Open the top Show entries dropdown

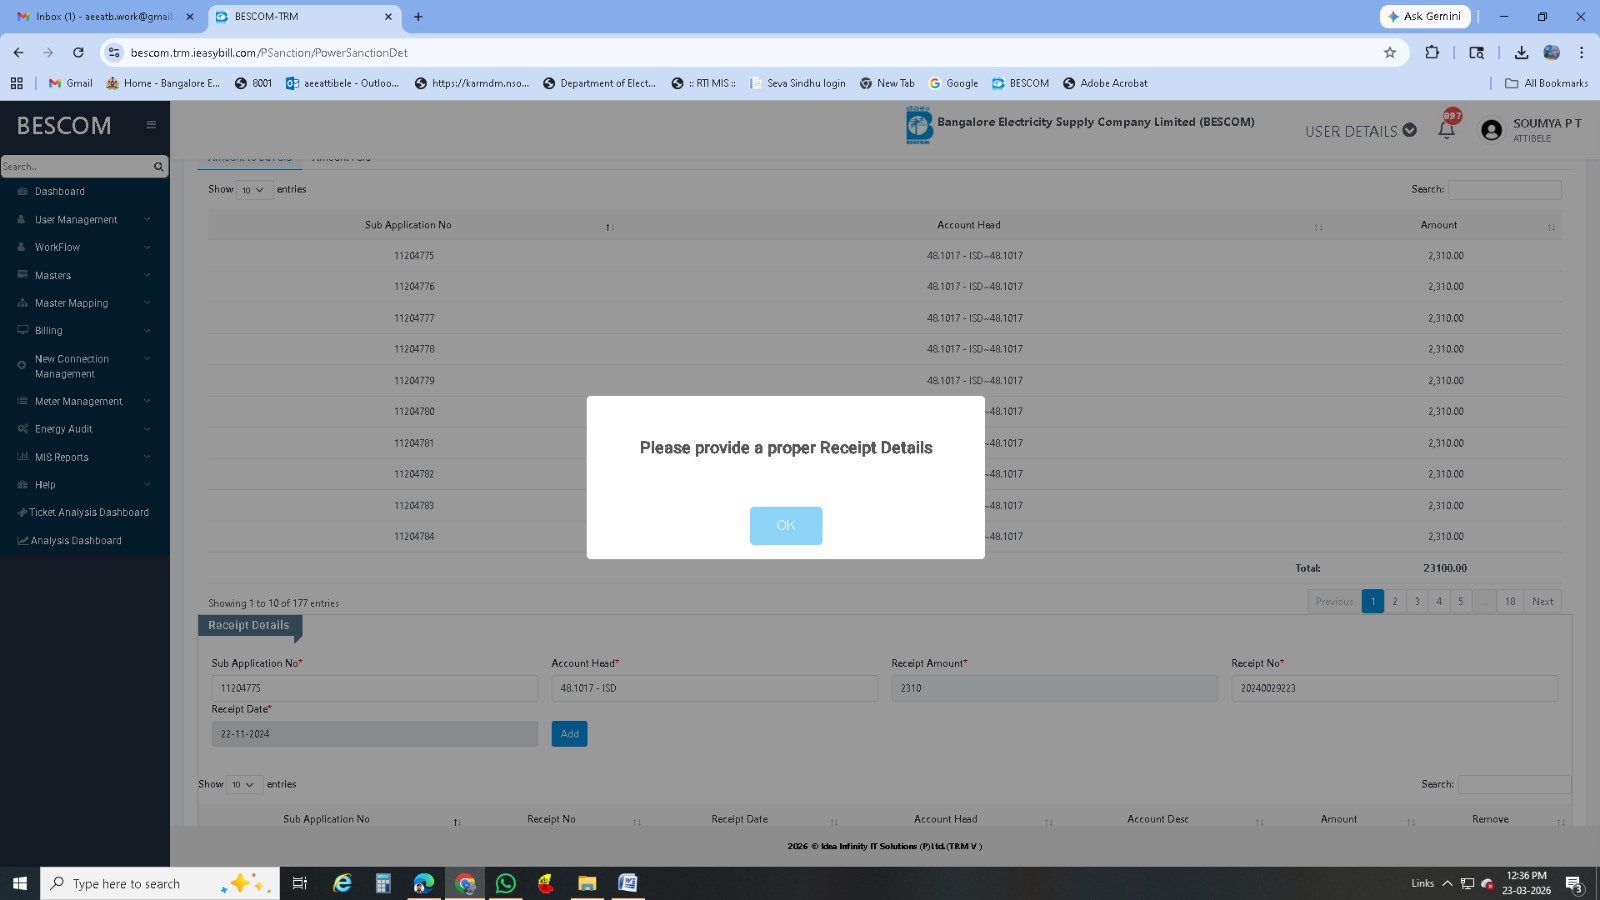point(254,190)
